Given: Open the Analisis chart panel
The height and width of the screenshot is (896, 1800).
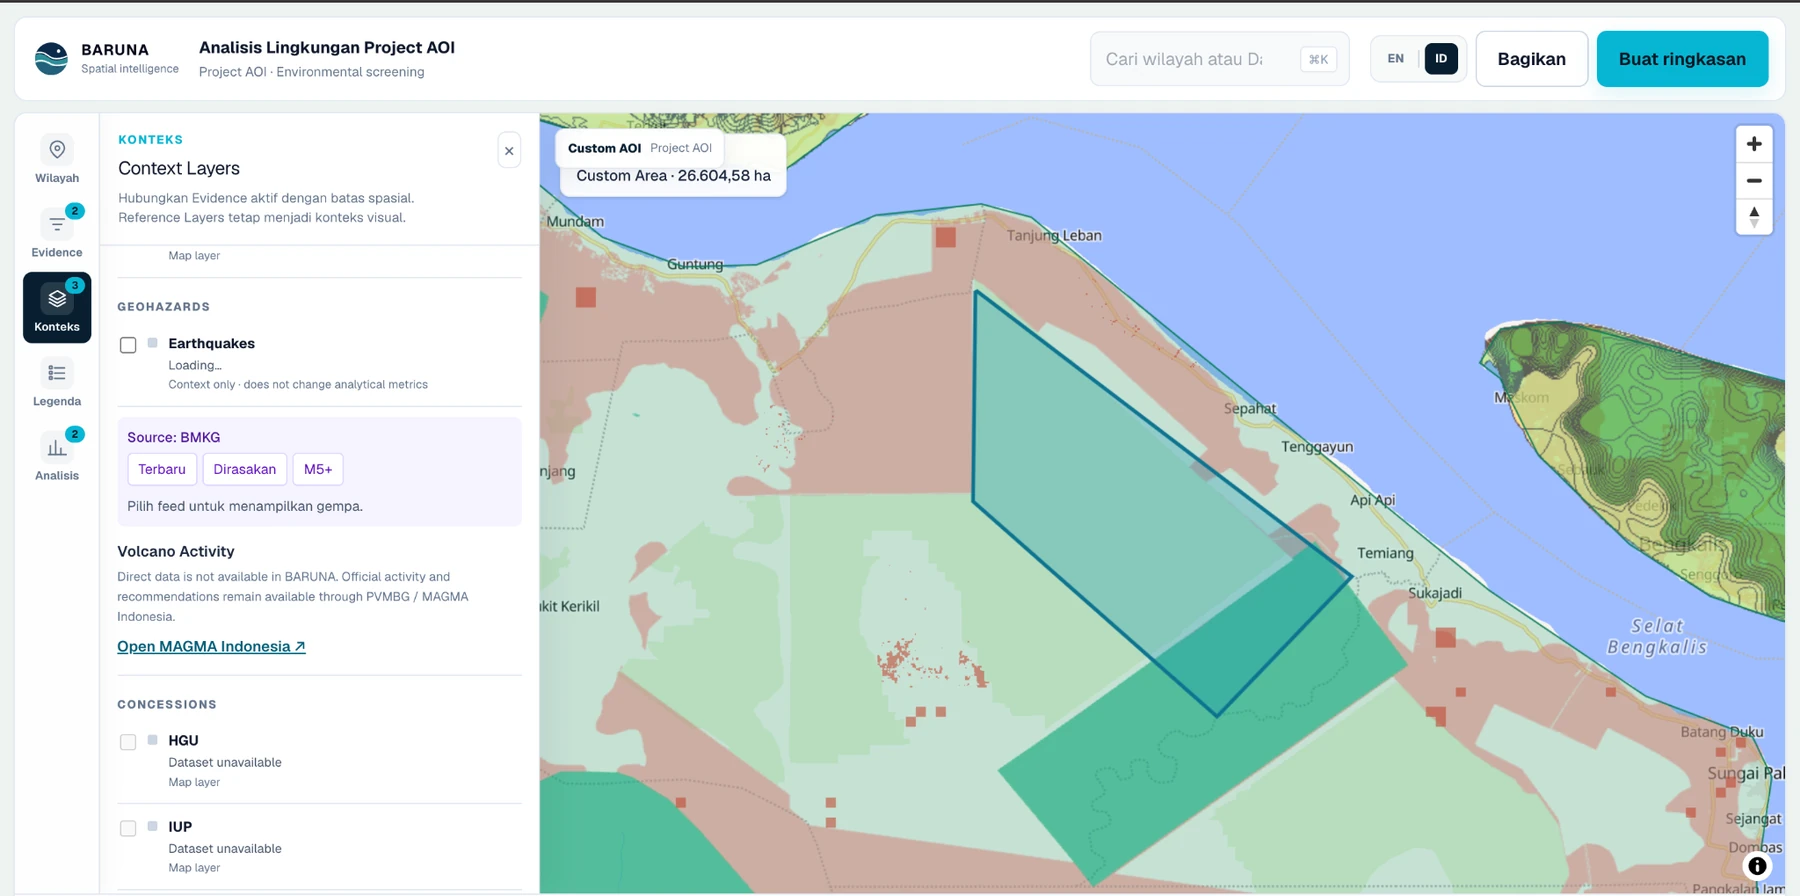Looking at the screenshot, I should coord(57,457).
